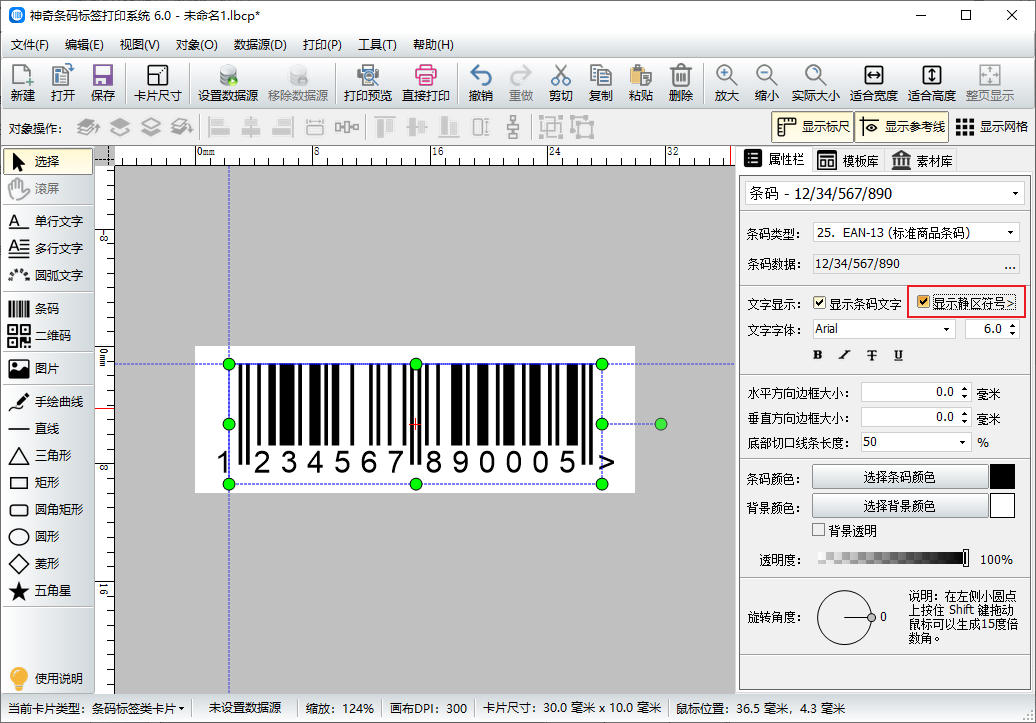Open the Arial font dropdown
This screenshot has width=1036, height=723.
tap(883, 329)
